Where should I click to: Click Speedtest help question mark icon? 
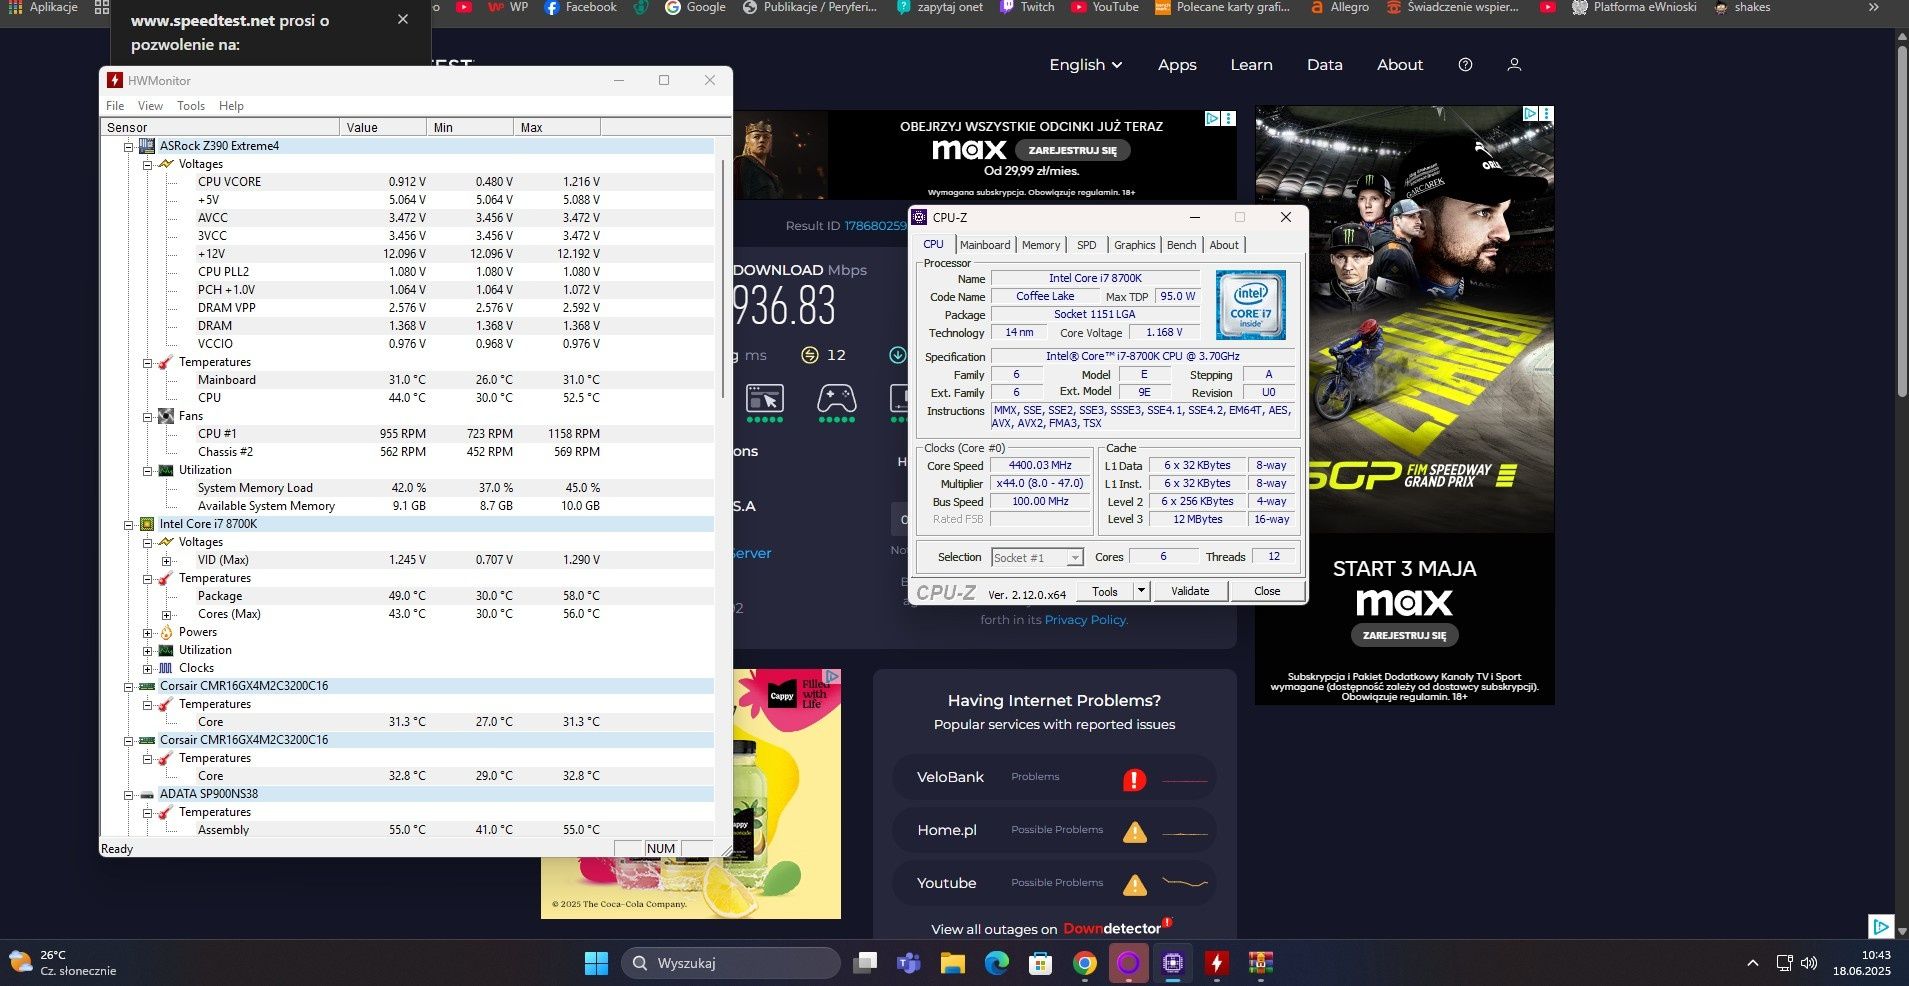pos(1465,65)
